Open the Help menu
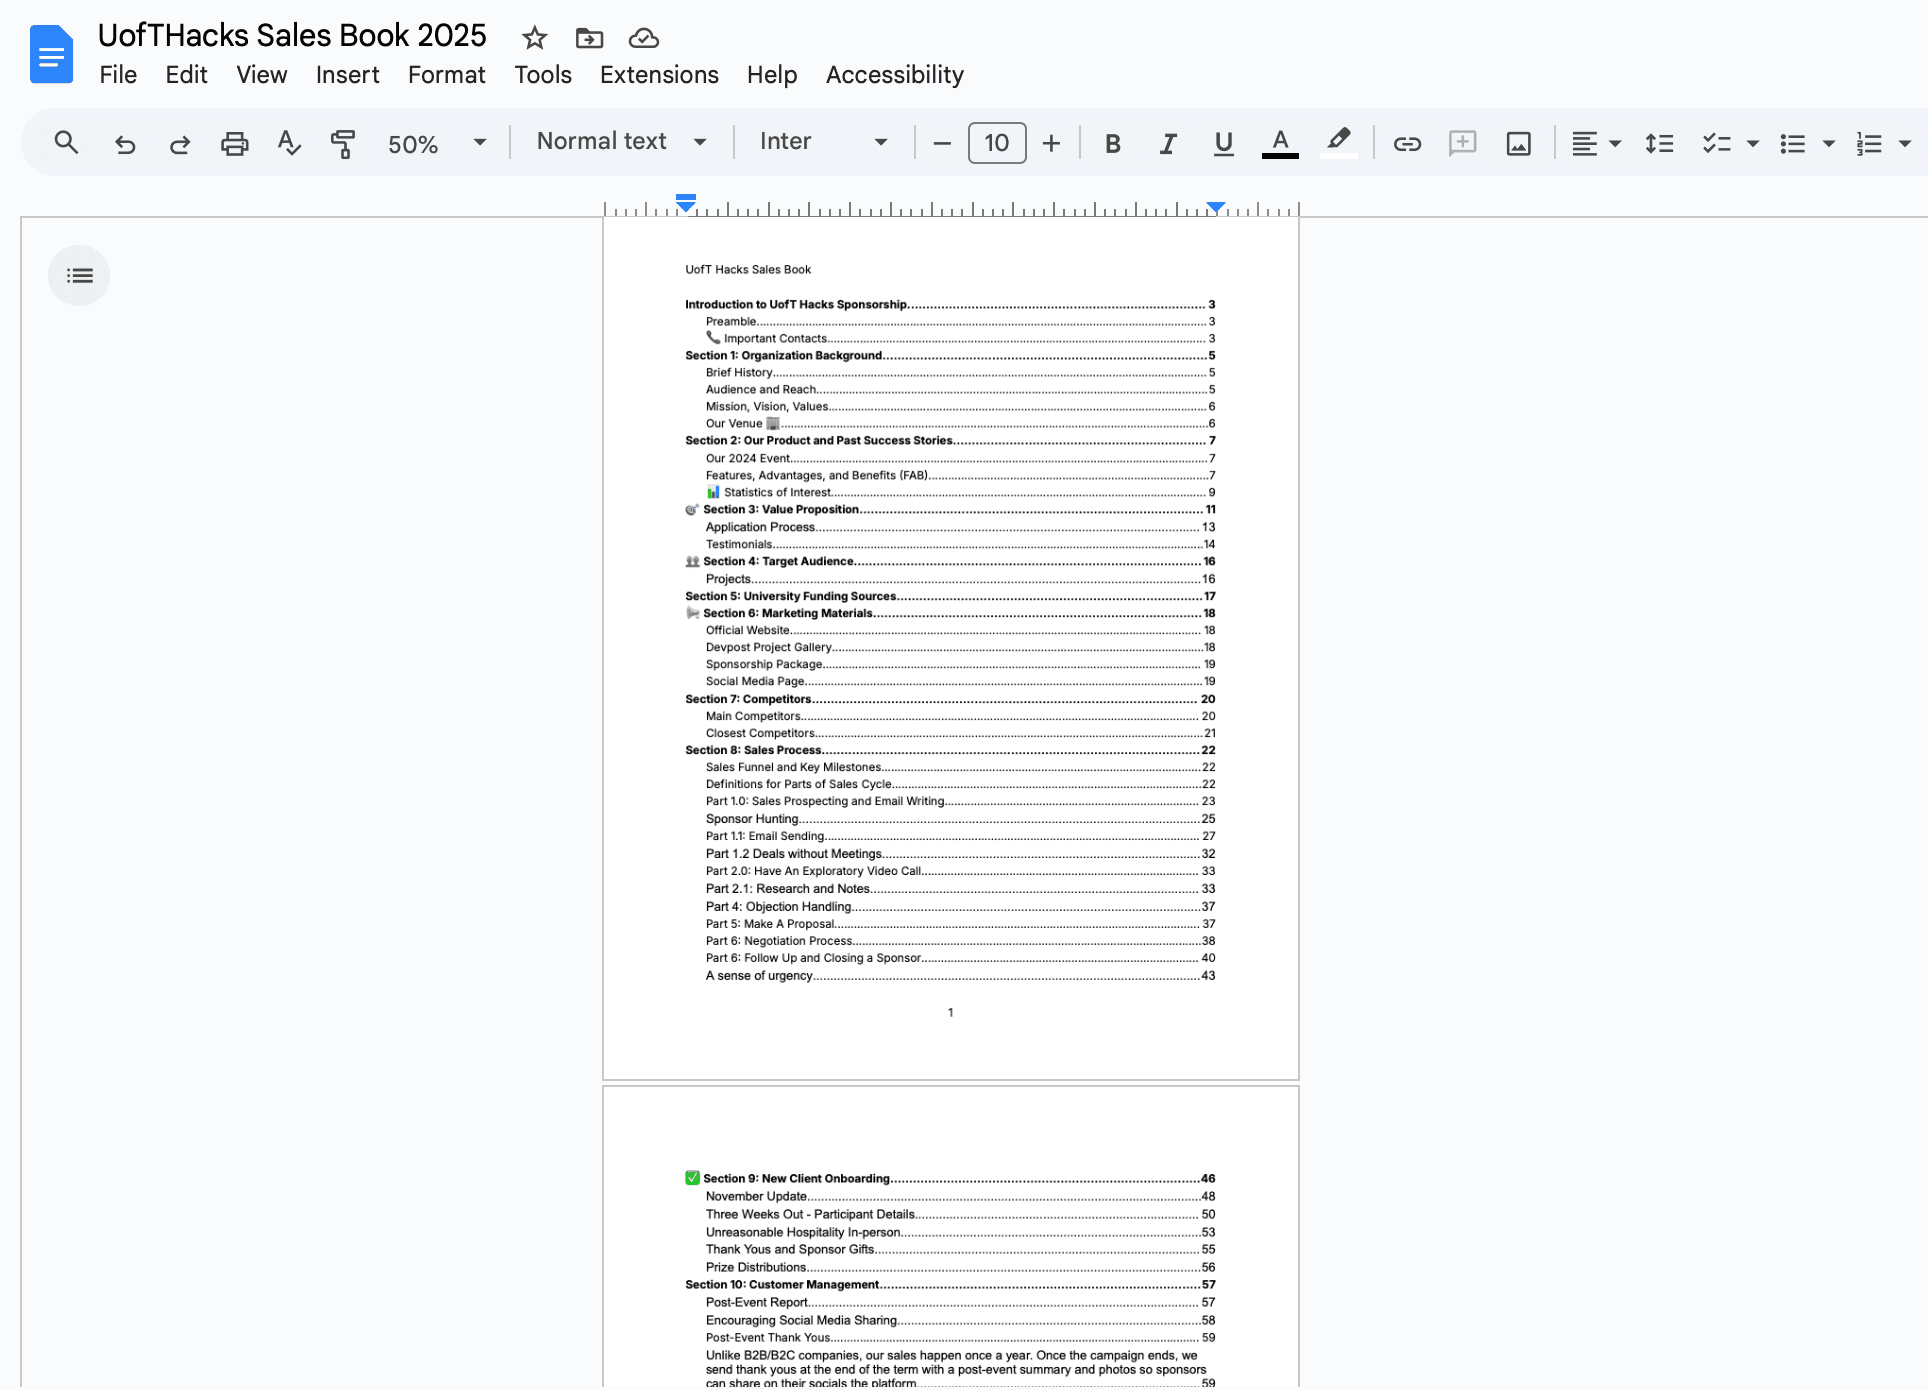 coord(772,75)
